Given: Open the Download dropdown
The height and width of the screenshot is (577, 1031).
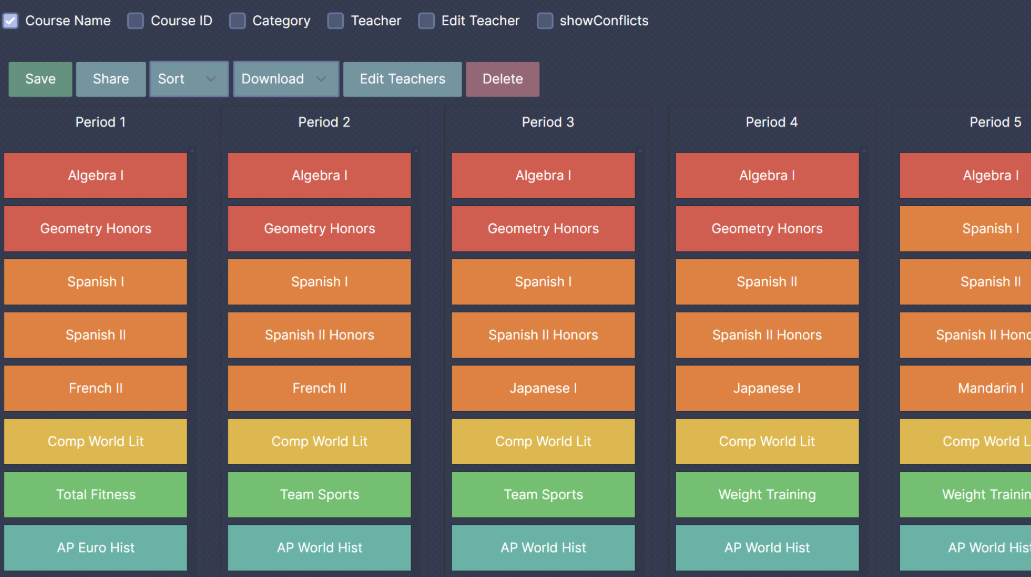Looking at the screenshot, I should pos(286,79).
